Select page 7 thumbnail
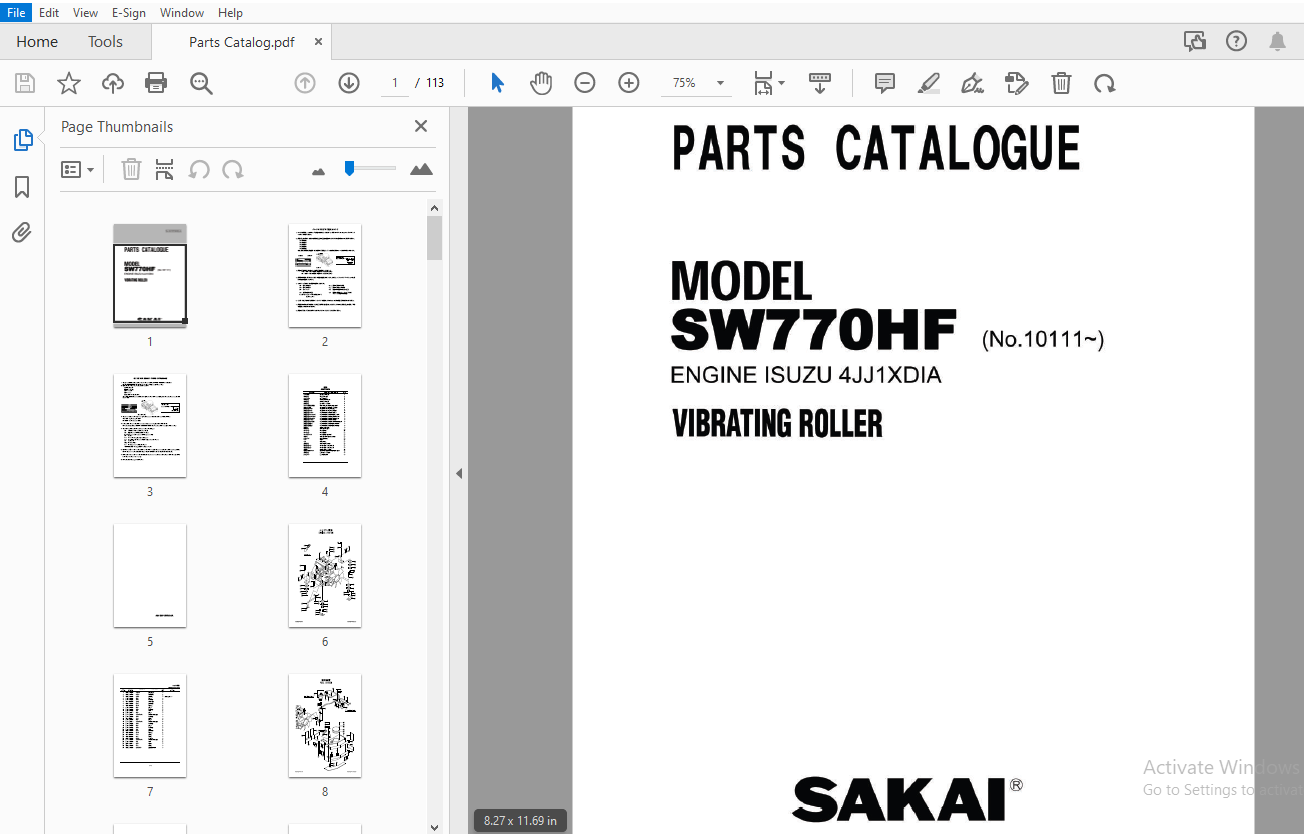The height and width of the screenshot is (834, 1304). click(x=150, y=725)
